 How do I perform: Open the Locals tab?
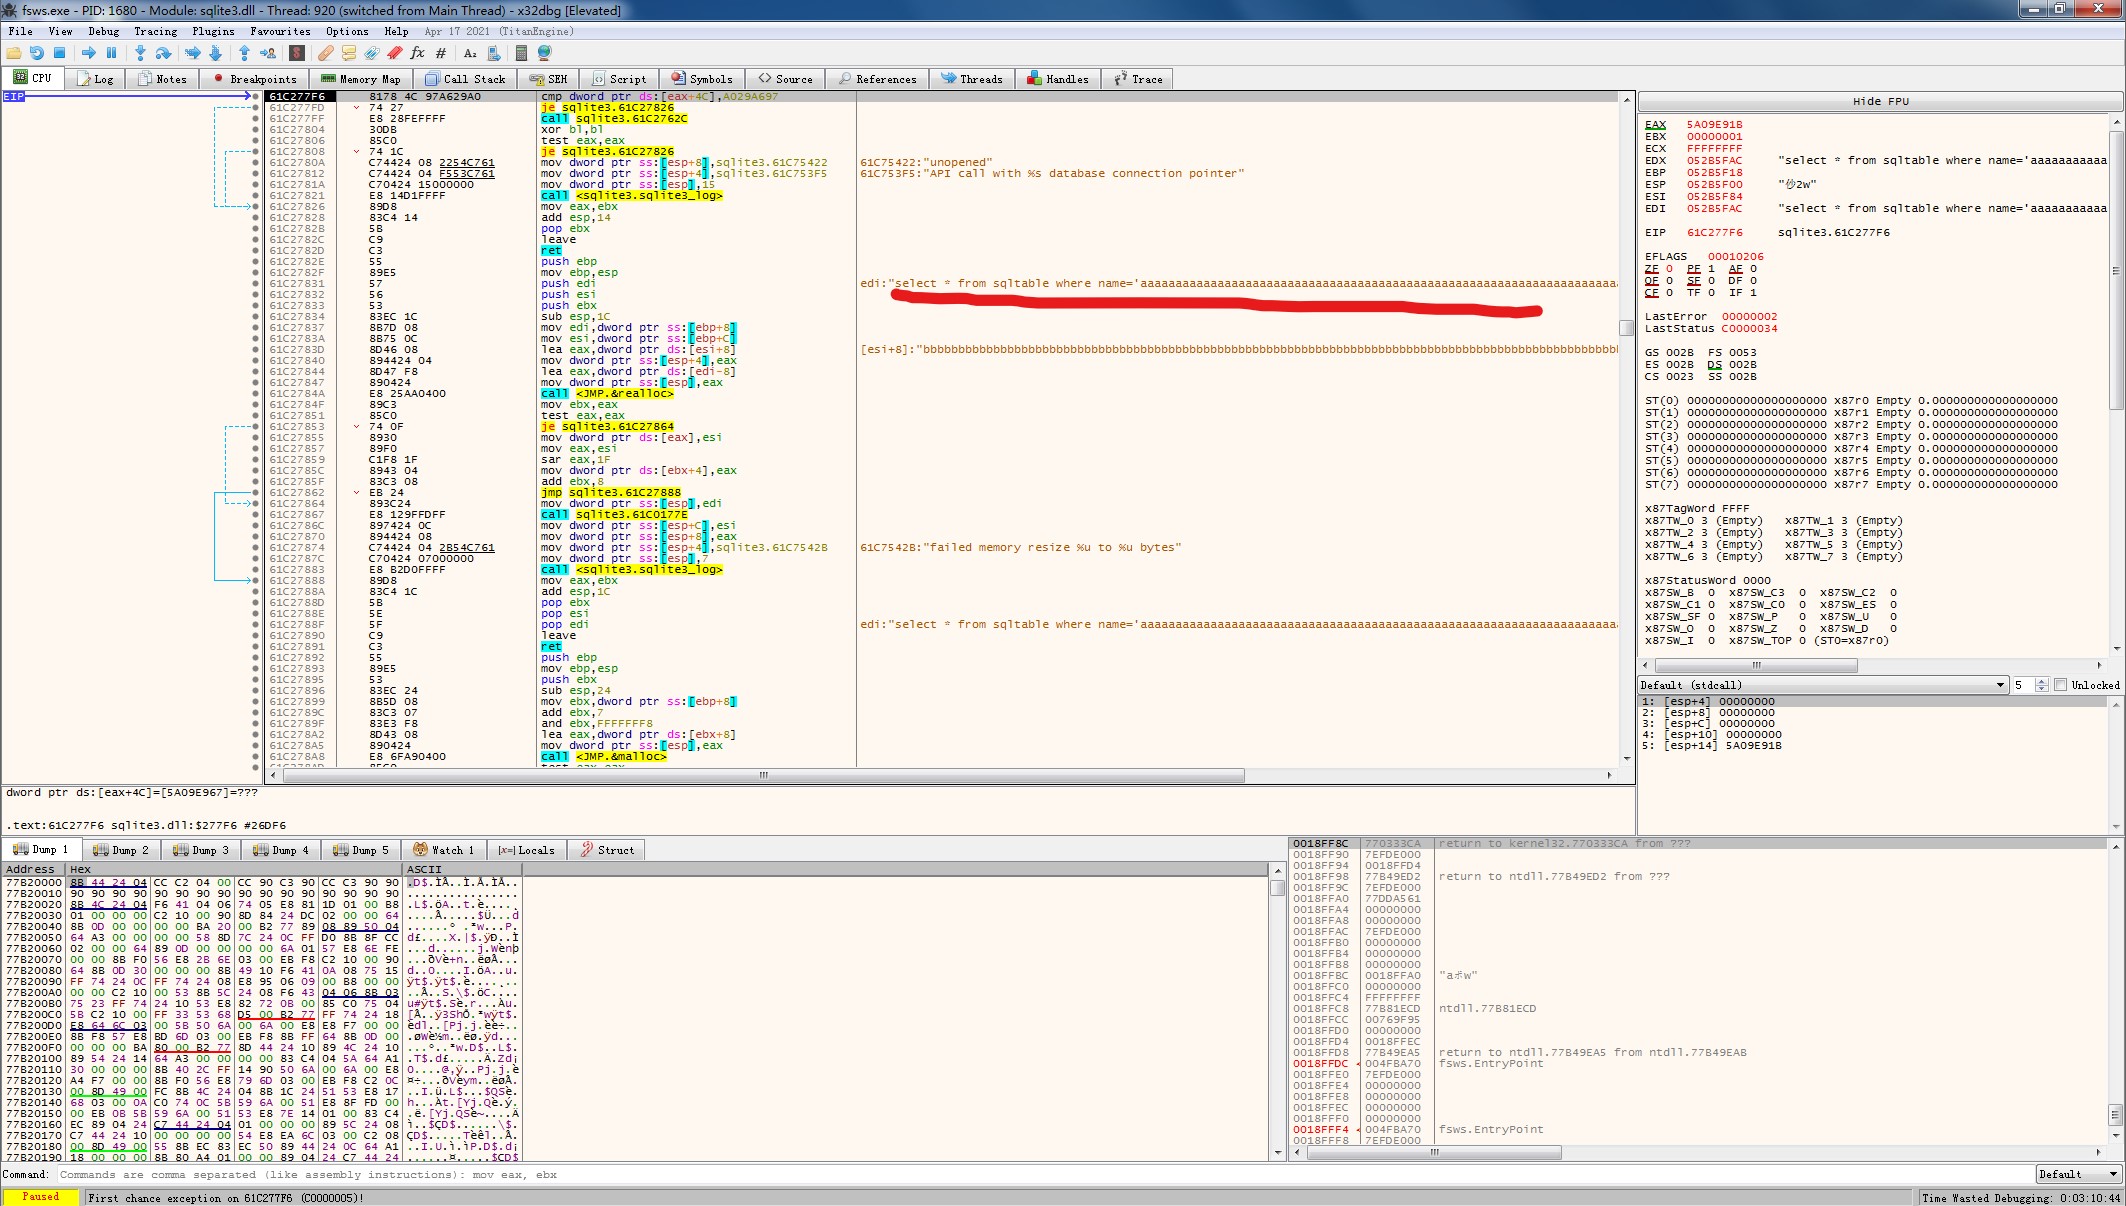click(x=527, y=850)
